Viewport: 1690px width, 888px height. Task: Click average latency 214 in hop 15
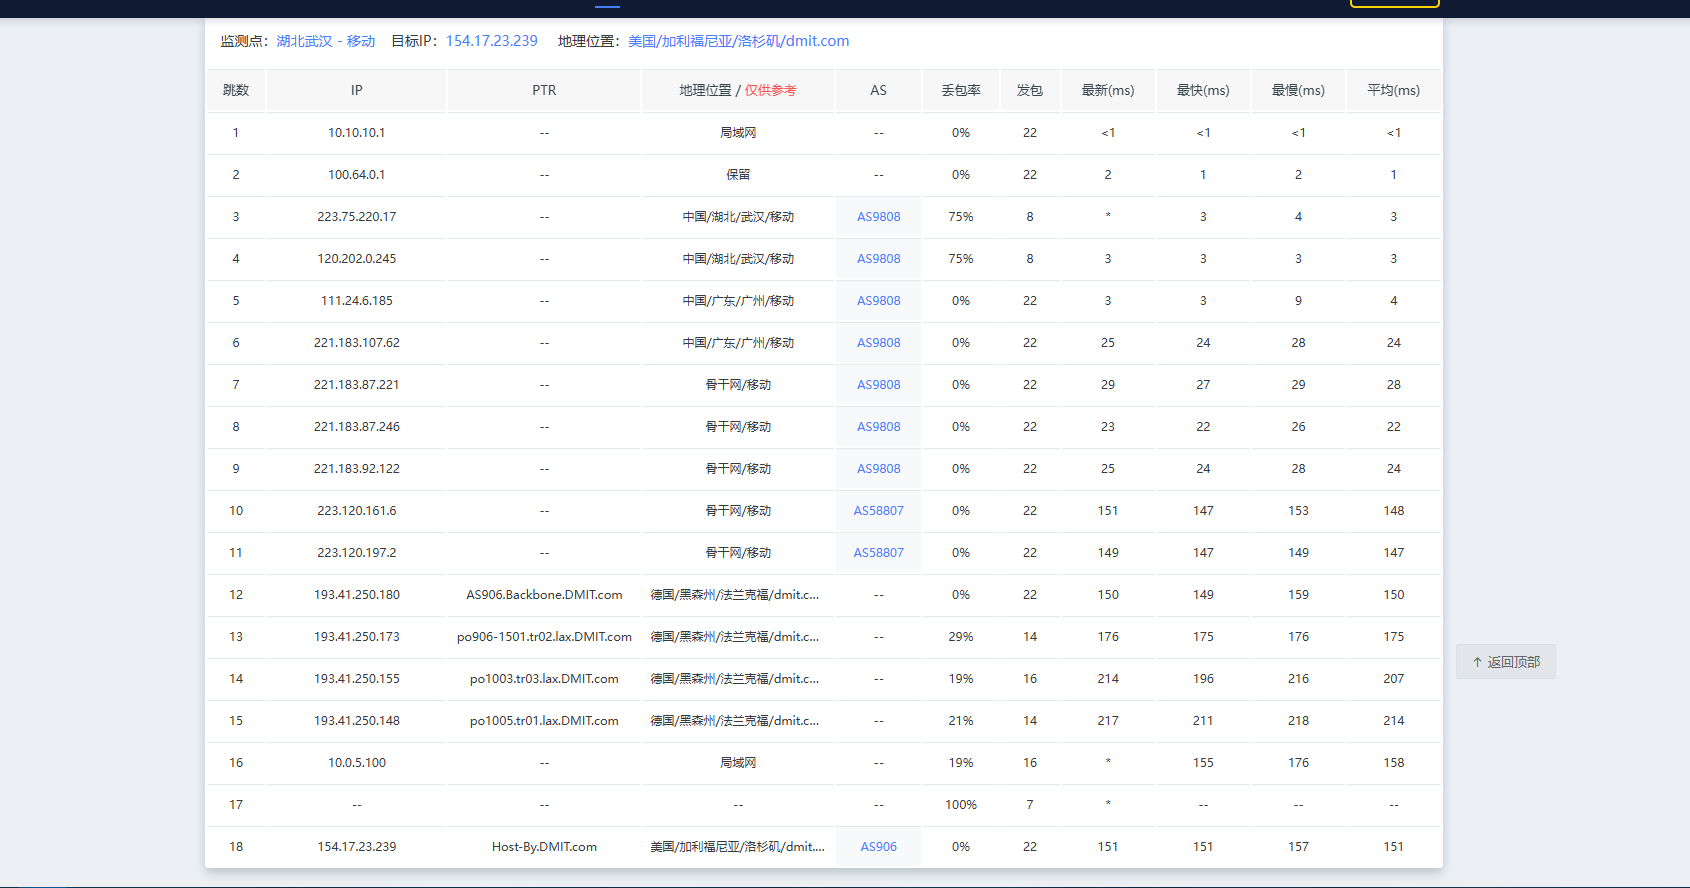click(x=1394, y=721)
